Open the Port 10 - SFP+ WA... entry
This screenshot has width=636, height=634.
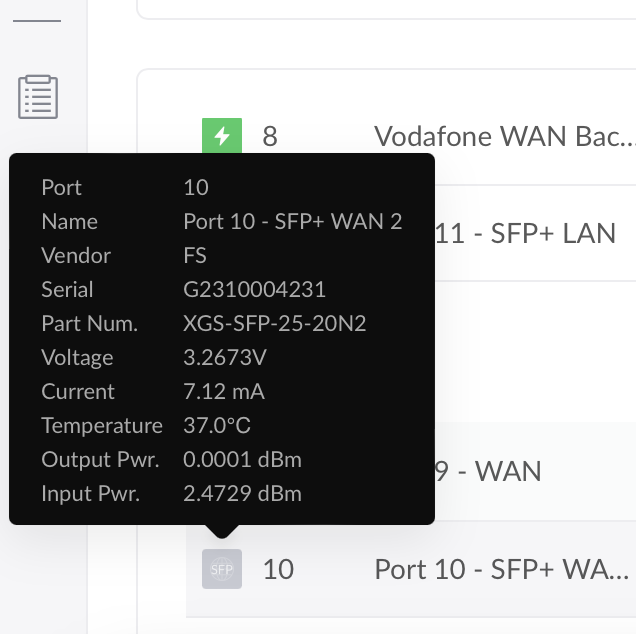[x=501, y=569]
